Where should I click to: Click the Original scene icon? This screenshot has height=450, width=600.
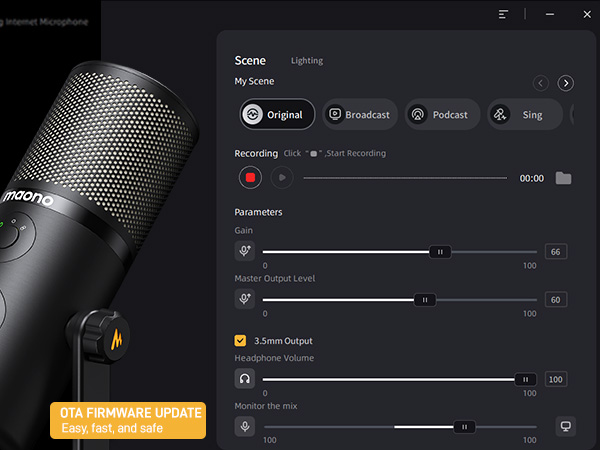pos(253,114)
